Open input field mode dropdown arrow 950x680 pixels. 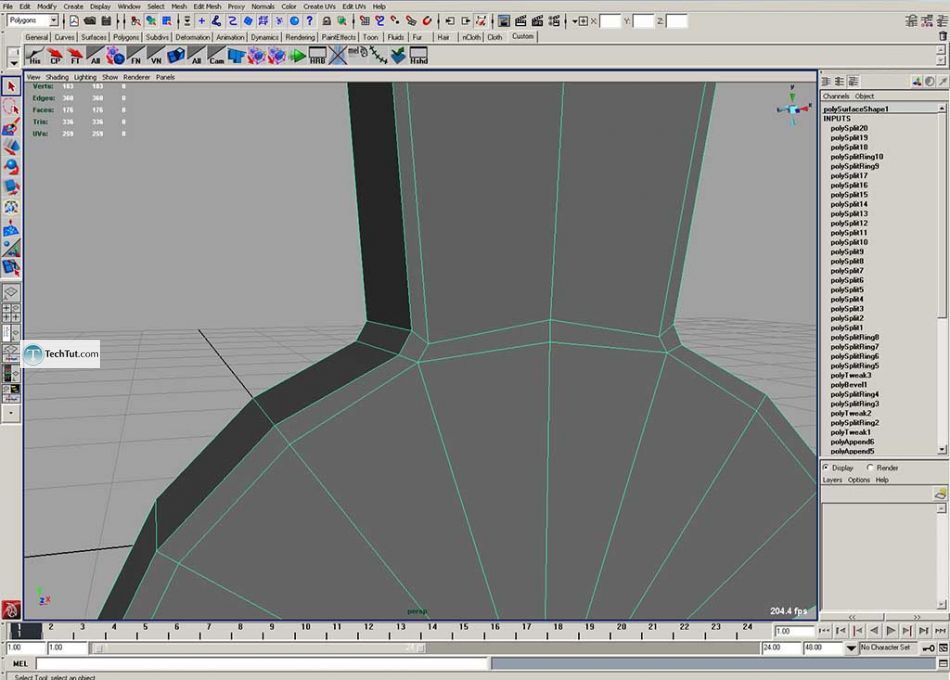coord(576,21)
